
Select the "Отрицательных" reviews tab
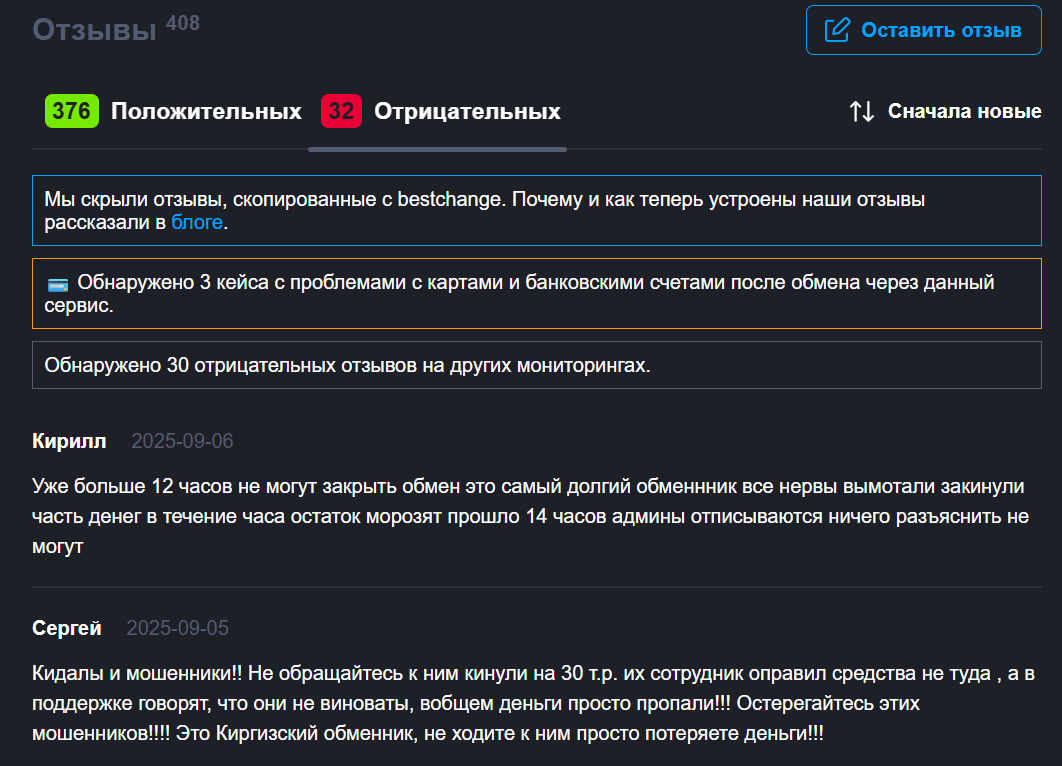tap(467, 111)
